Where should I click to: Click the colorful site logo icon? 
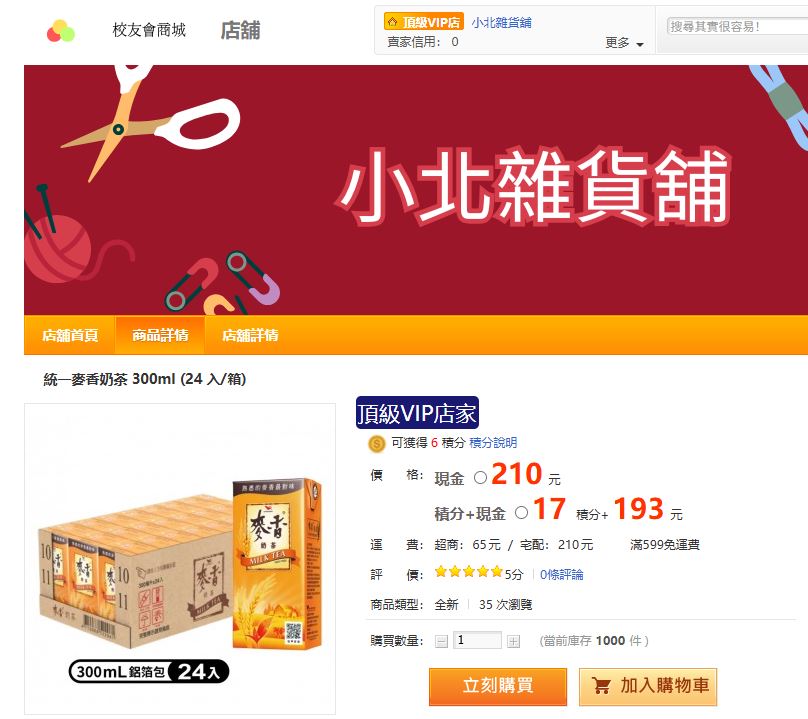(61, 31)
